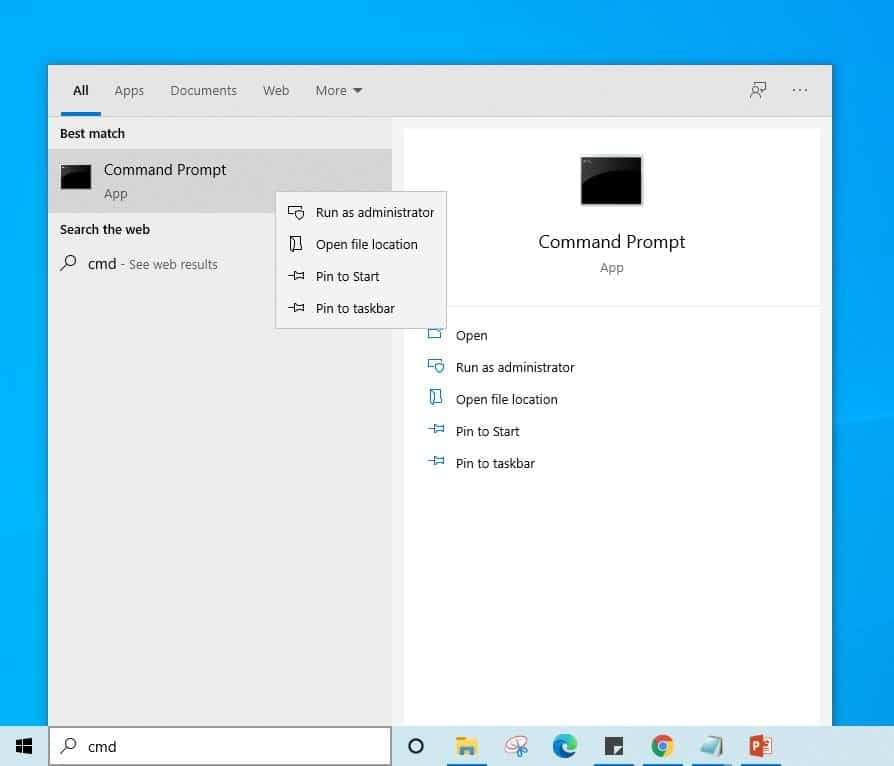894x766 pixels.
Task: Choose Pin to taskbar in context menu
Action: click(x=361, y=308)
